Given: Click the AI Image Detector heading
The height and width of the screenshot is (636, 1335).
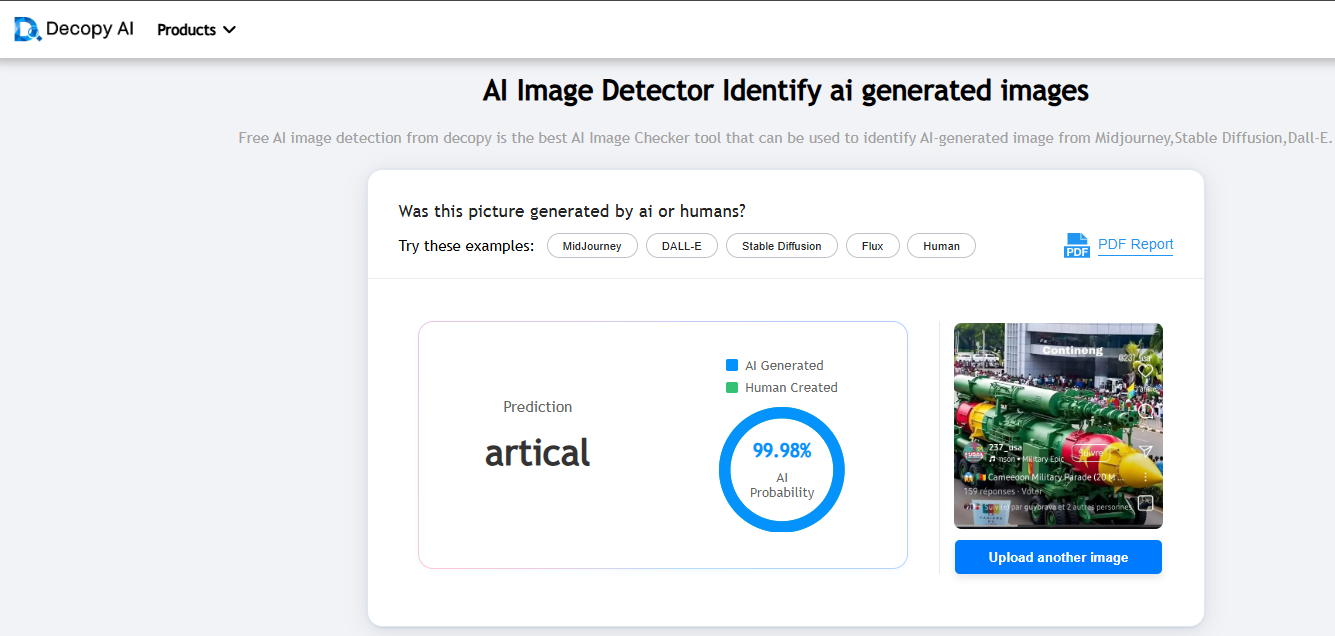Looking at the screenshot, I should pyautogui.click(x=786, y=91).
